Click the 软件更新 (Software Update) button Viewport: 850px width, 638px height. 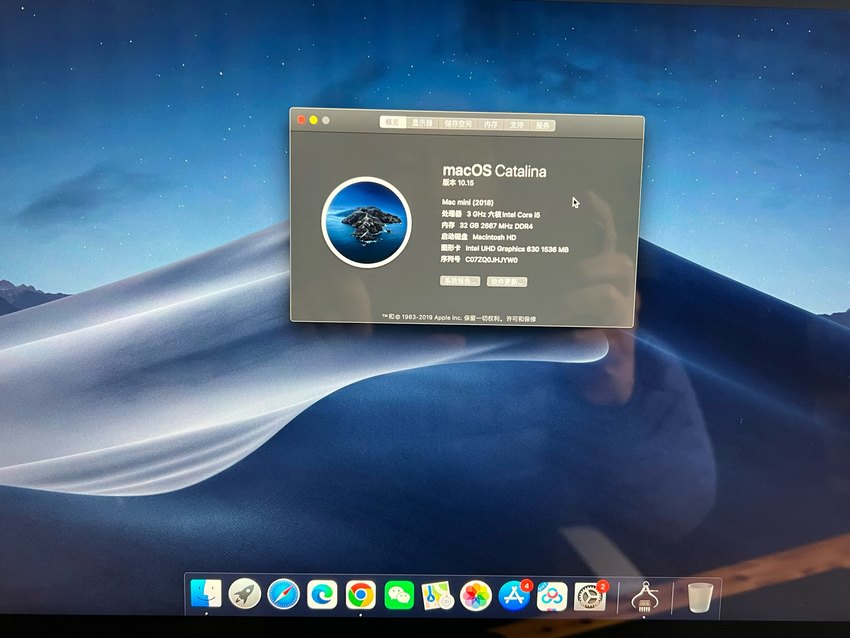[507, 281]
